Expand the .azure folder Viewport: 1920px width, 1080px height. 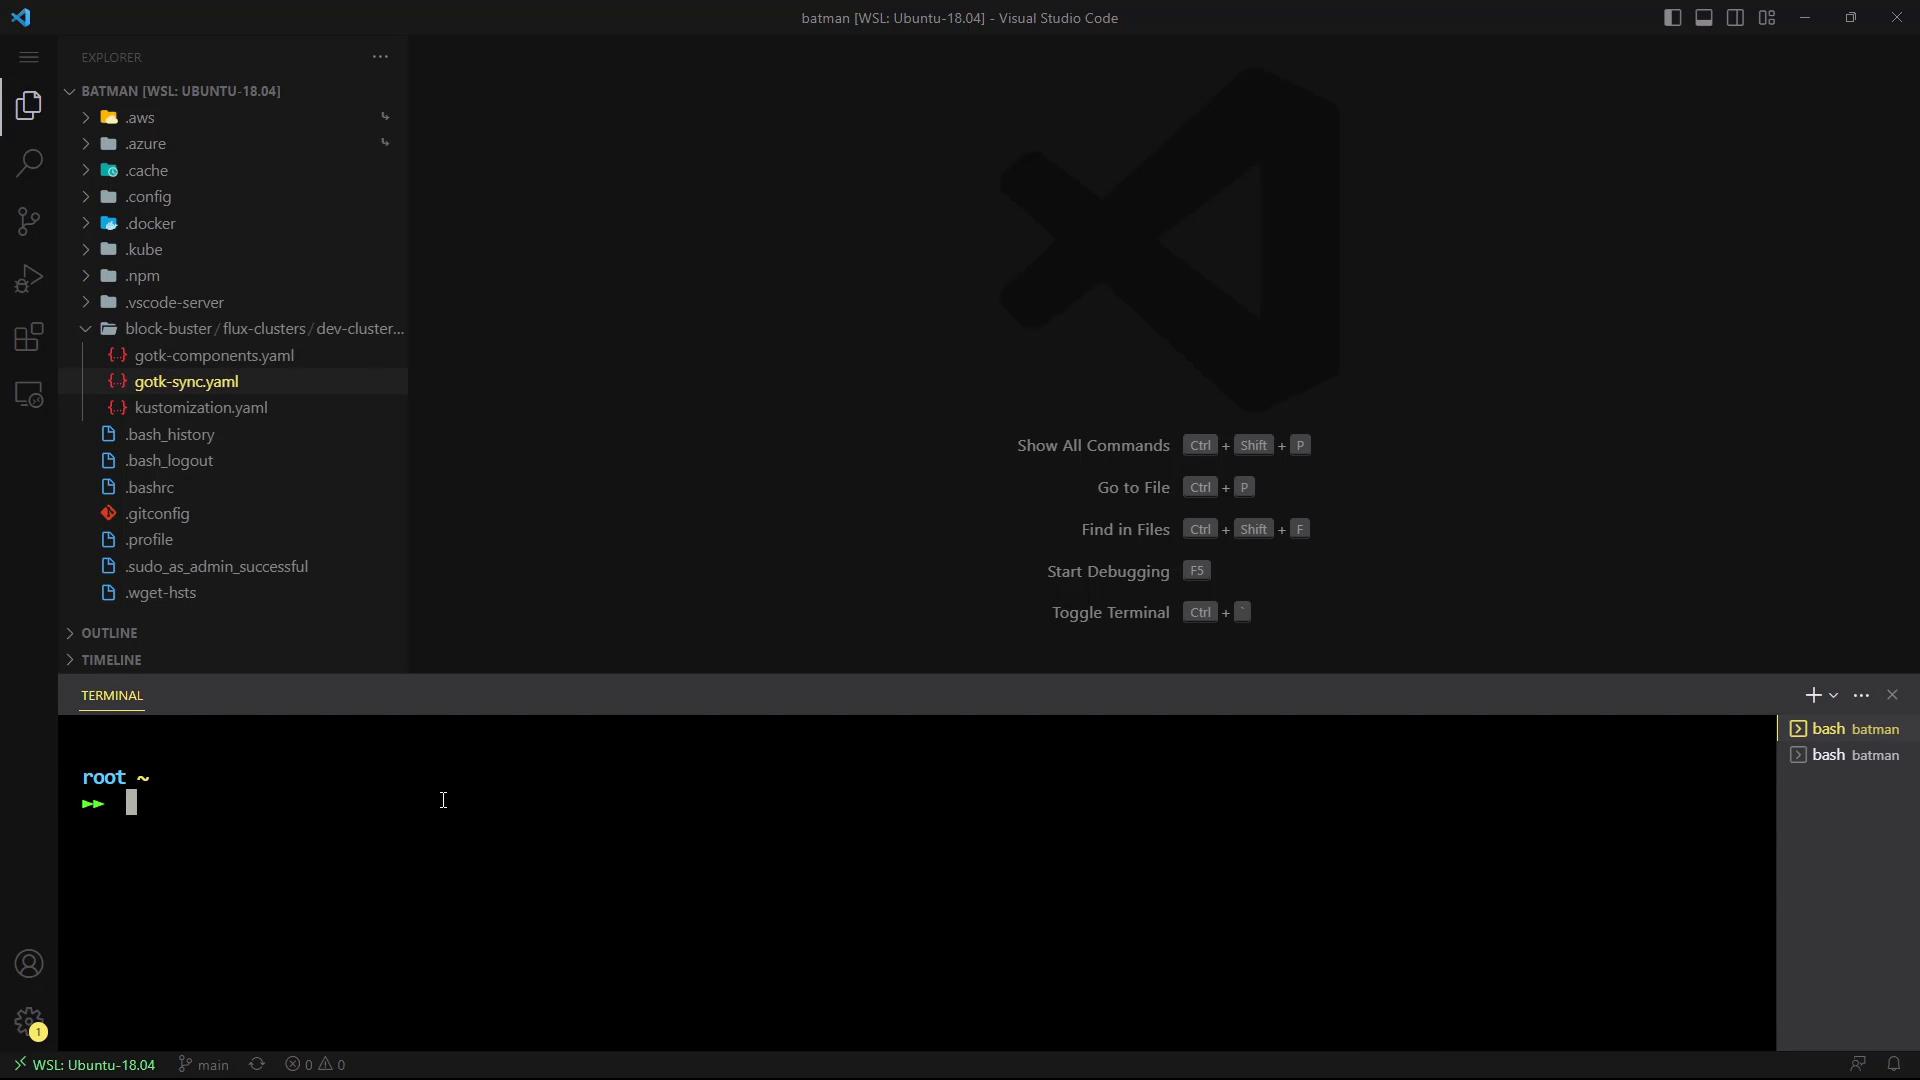coord(233,144)
